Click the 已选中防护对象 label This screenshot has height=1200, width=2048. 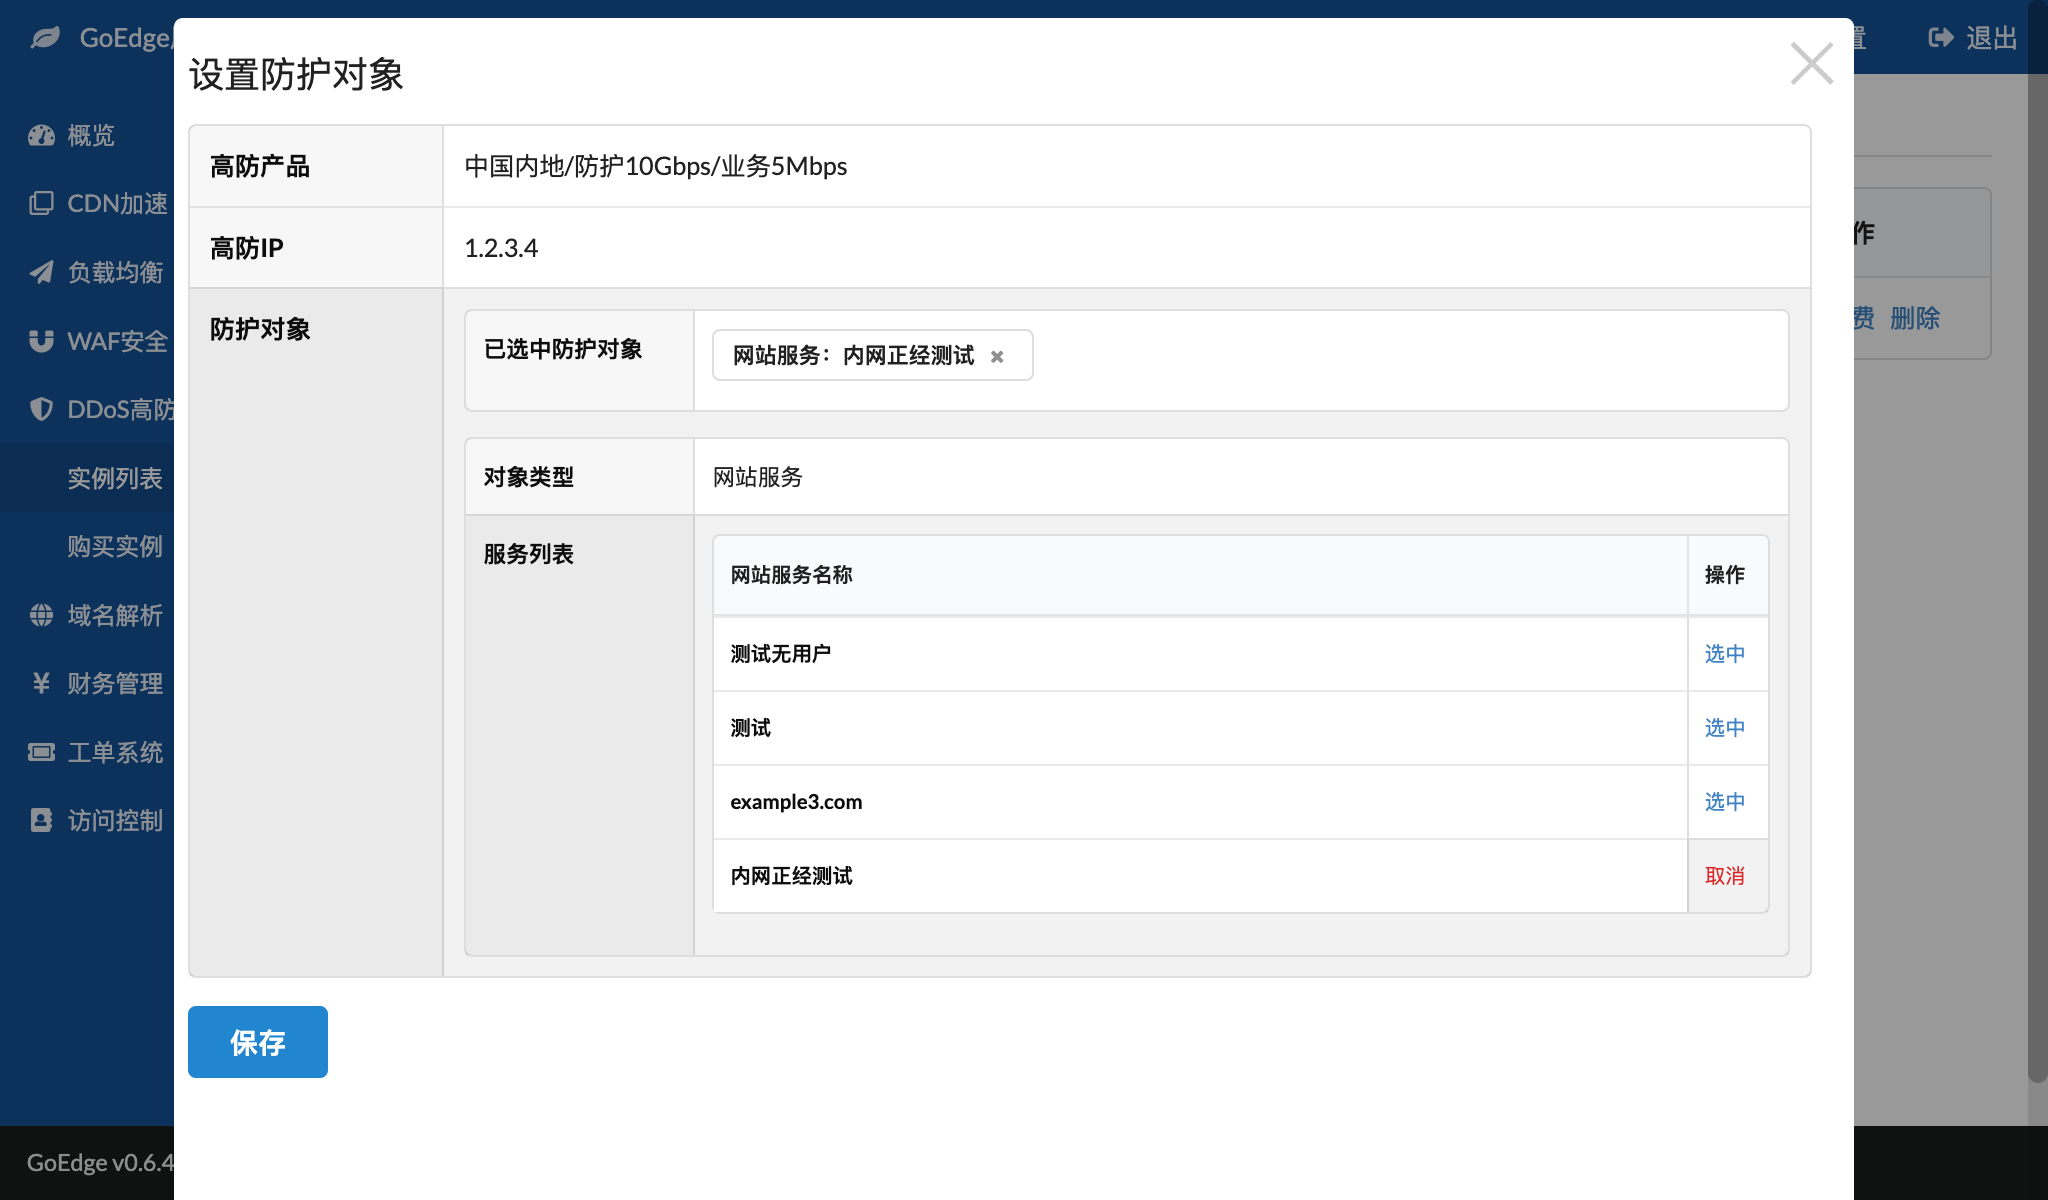tap(563, 349)
